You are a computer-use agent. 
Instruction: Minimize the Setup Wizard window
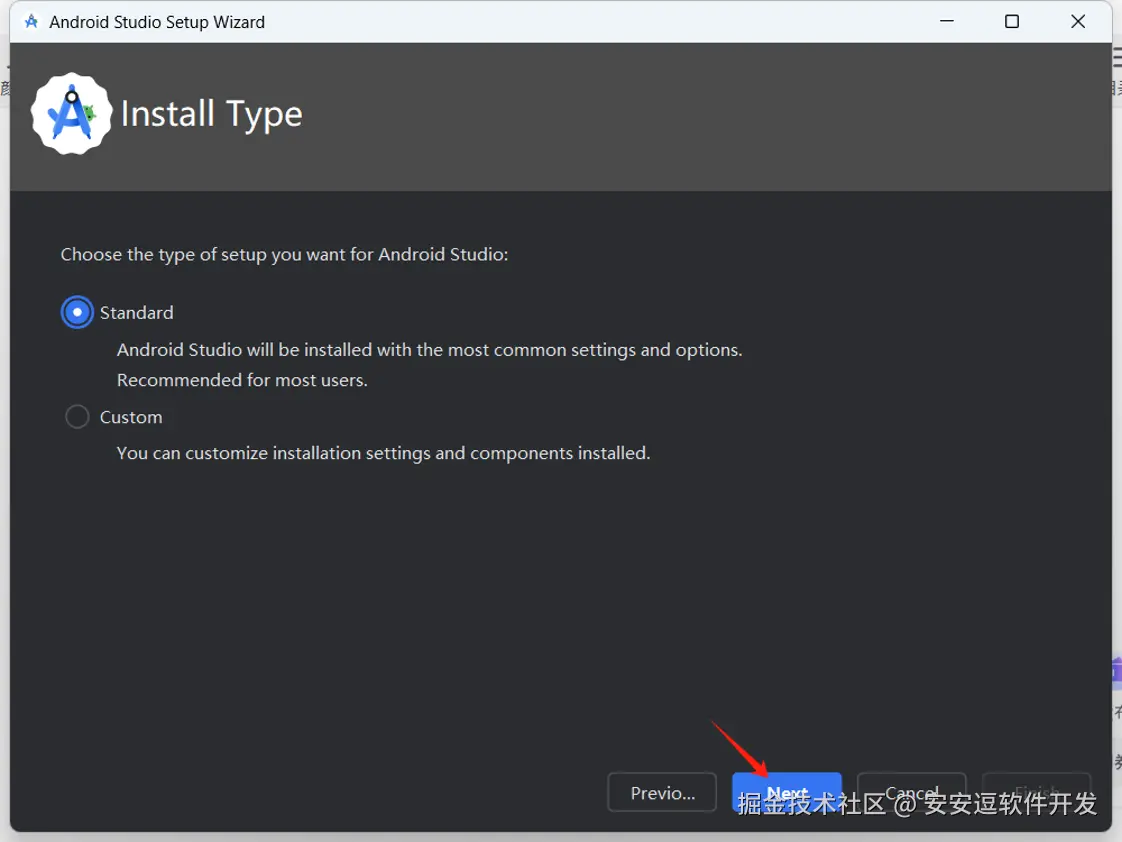[x=947, y=21]
